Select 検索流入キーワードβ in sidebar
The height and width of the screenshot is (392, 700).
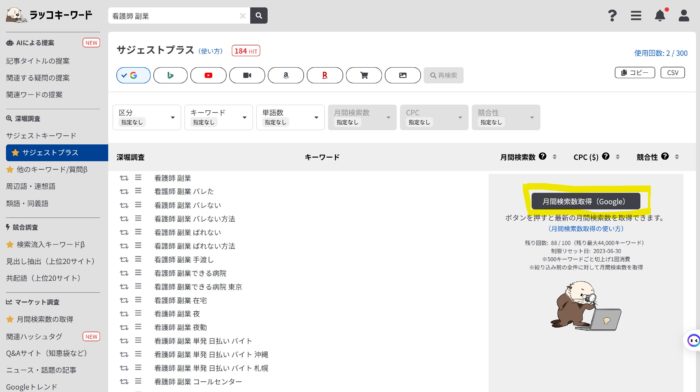coord(46,244)
